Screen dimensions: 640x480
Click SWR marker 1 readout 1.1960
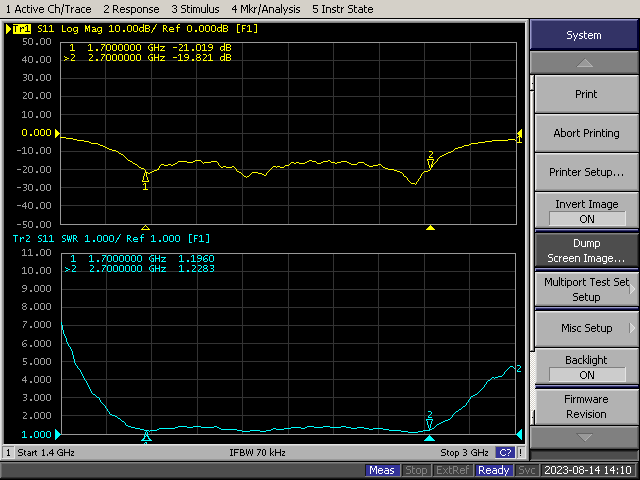(x=196, y=258)
